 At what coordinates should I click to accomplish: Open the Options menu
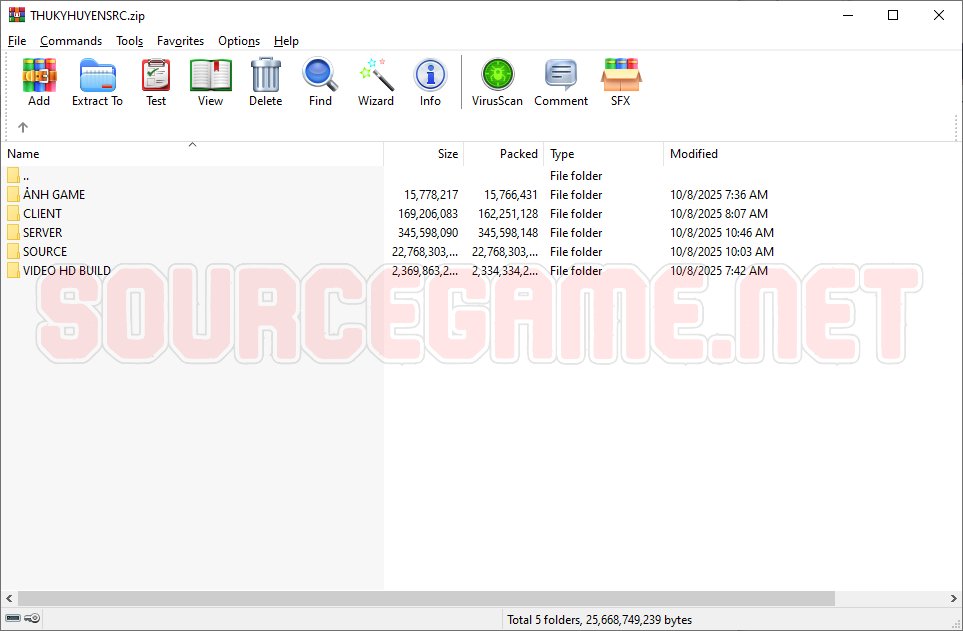[239, 41]
